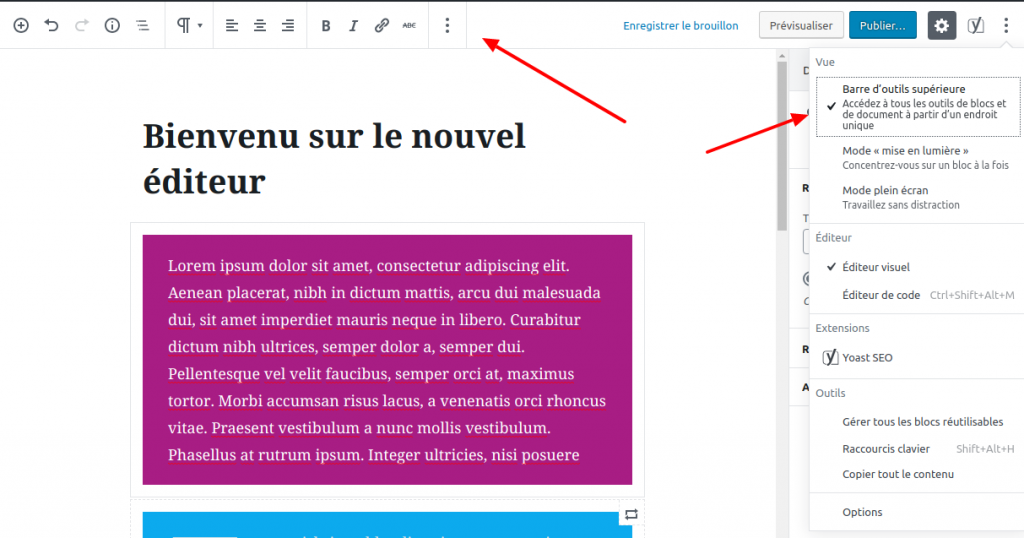The image size is (1024, 538).
Task: Apply strikethrough with ABC icon
Action: (x=409, y=25)
